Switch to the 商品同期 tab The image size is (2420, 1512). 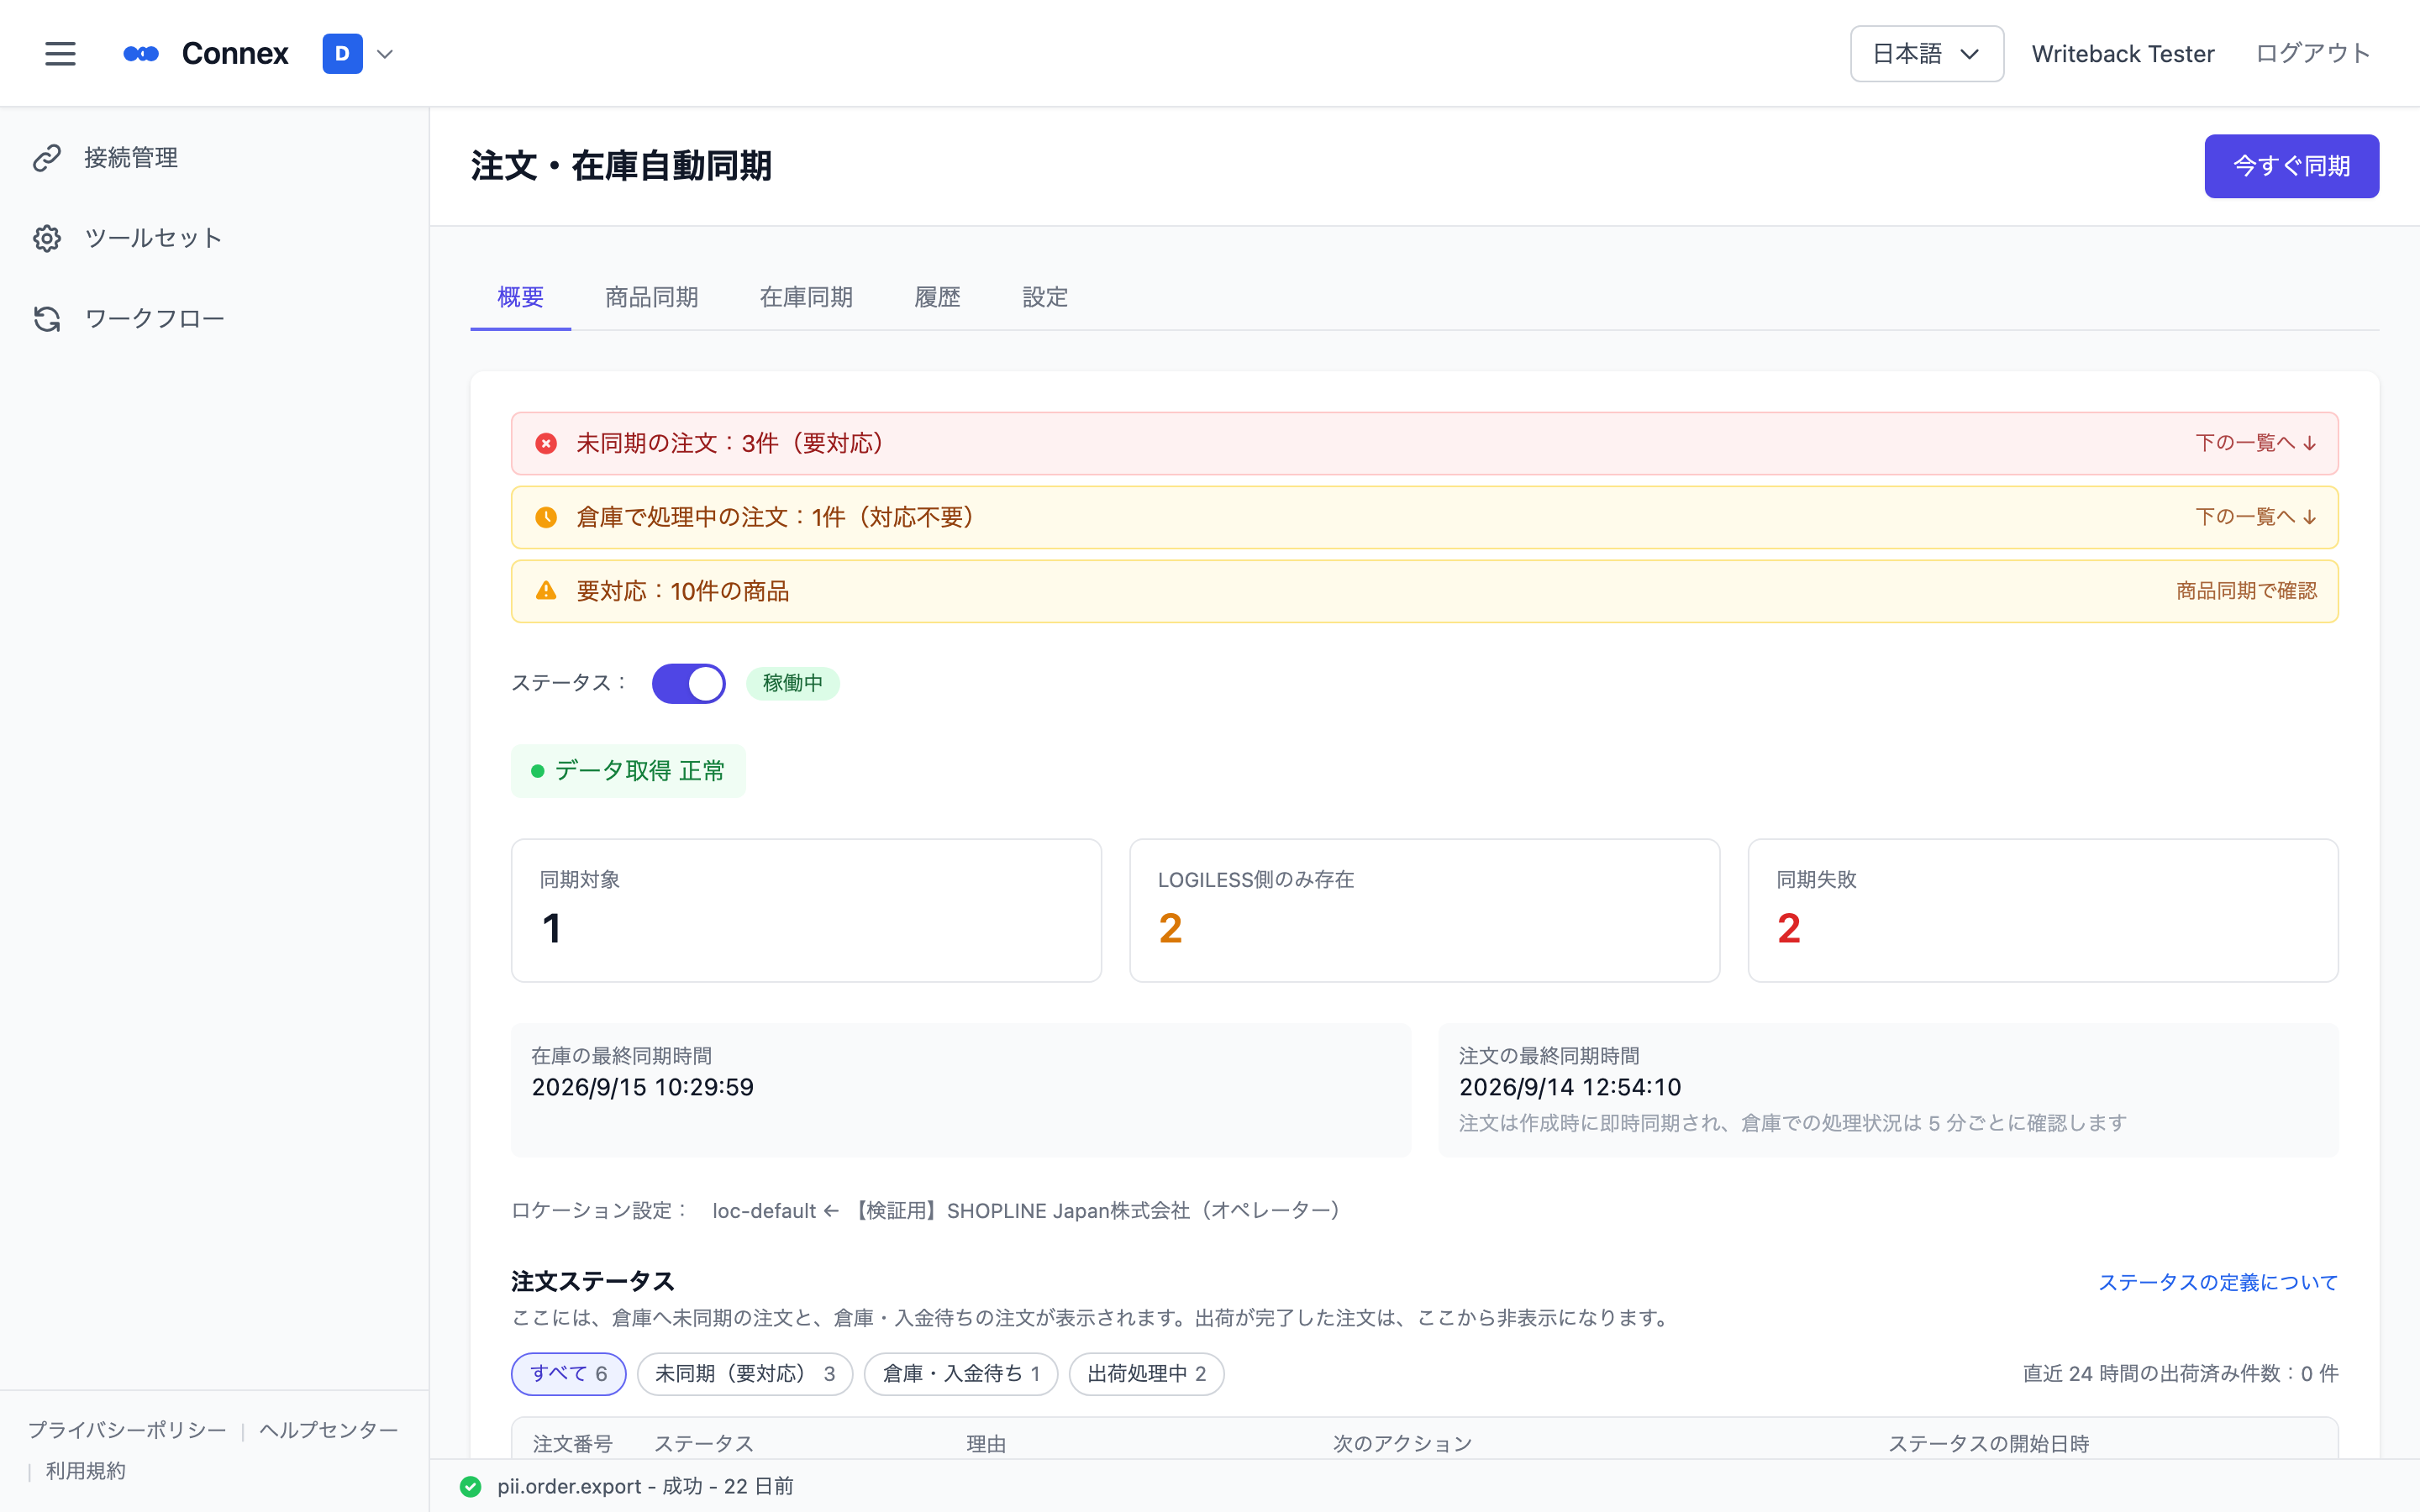[x=651, y=297]
